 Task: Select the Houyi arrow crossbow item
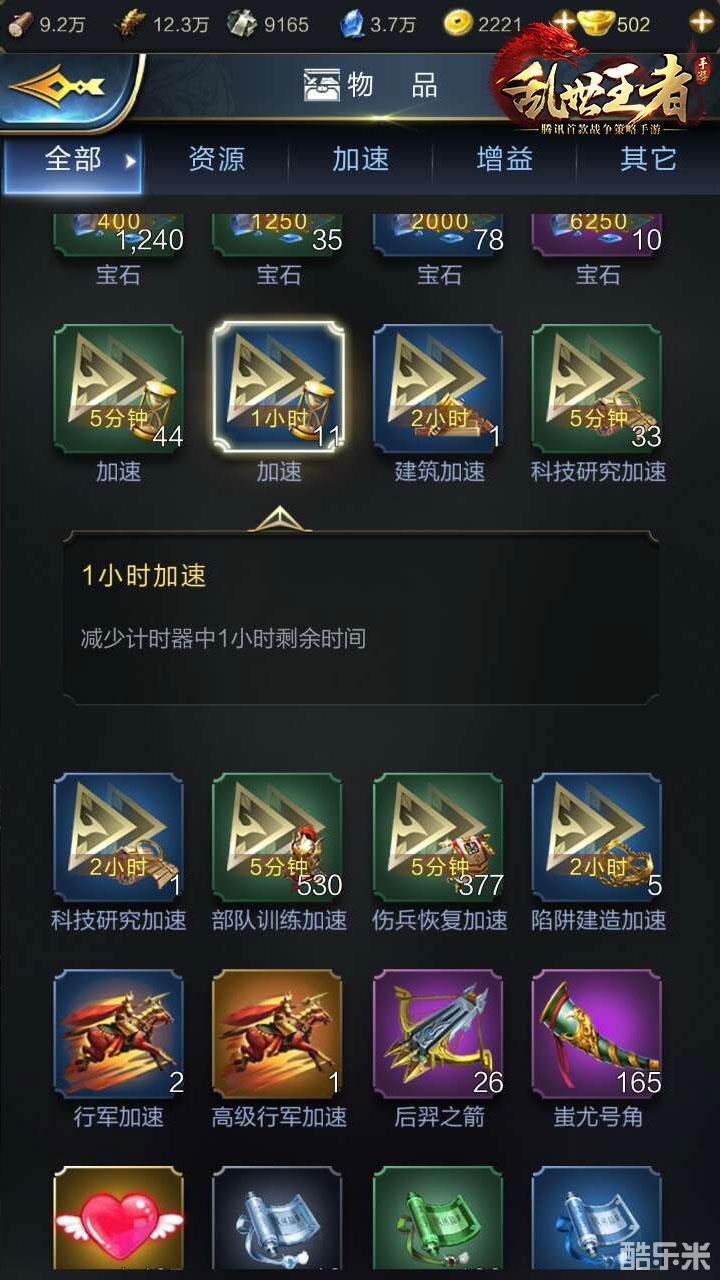(438, 1035)
